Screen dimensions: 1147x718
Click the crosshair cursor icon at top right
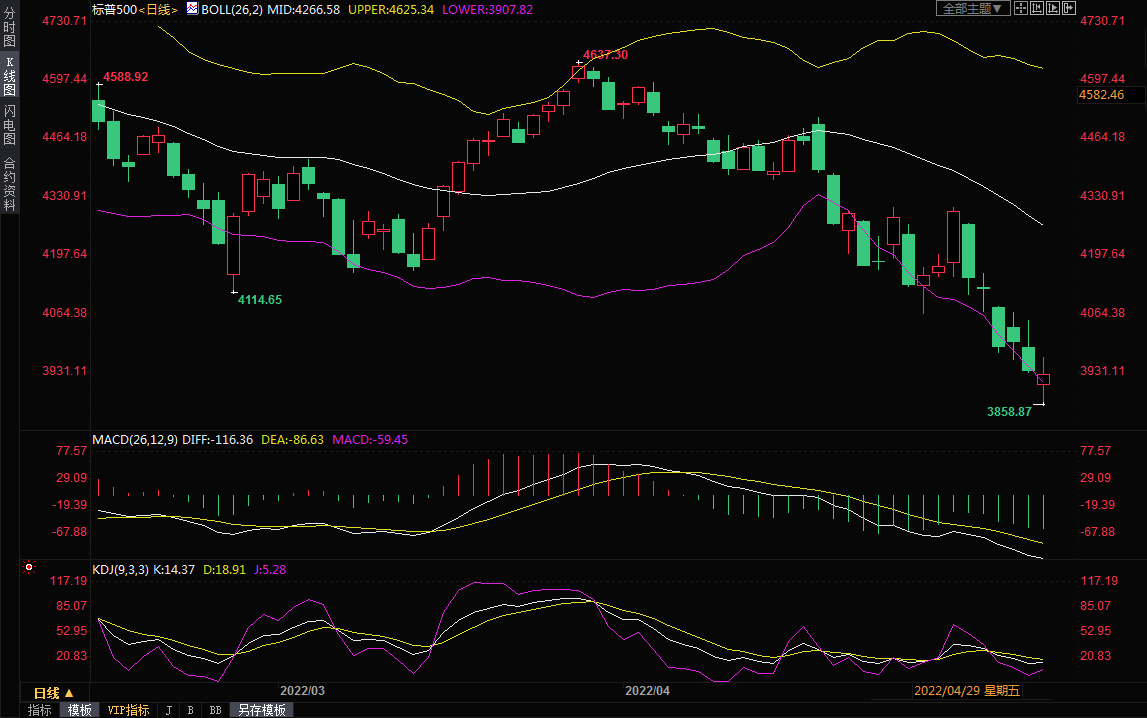tap(1021, 8)
